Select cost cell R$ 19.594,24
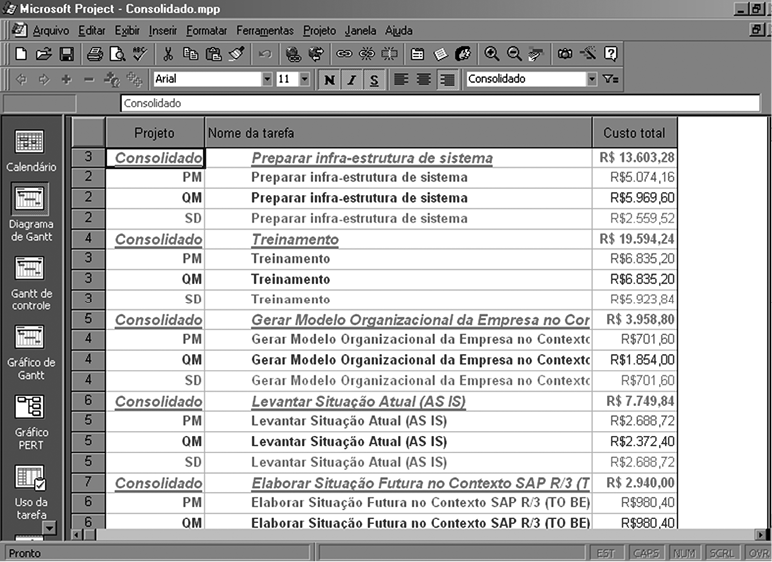 tap(635, 239)
